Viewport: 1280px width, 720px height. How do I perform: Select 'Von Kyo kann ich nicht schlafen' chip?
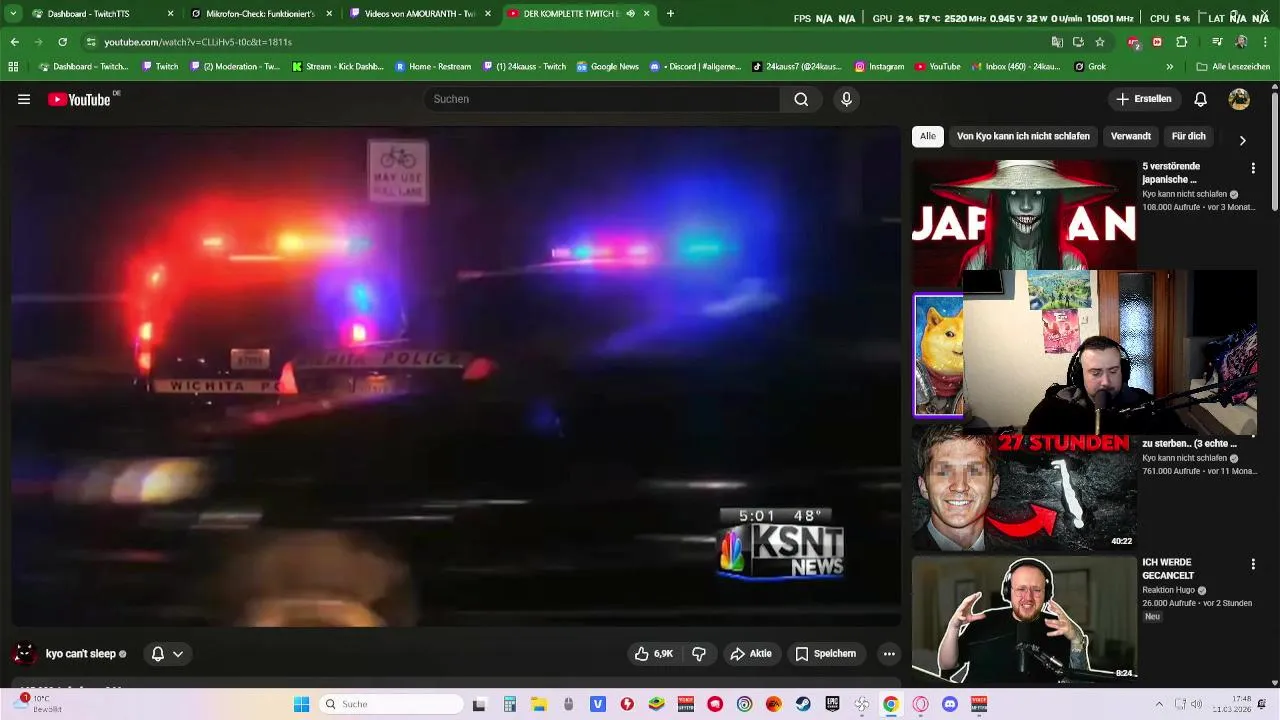(1023, 136)
